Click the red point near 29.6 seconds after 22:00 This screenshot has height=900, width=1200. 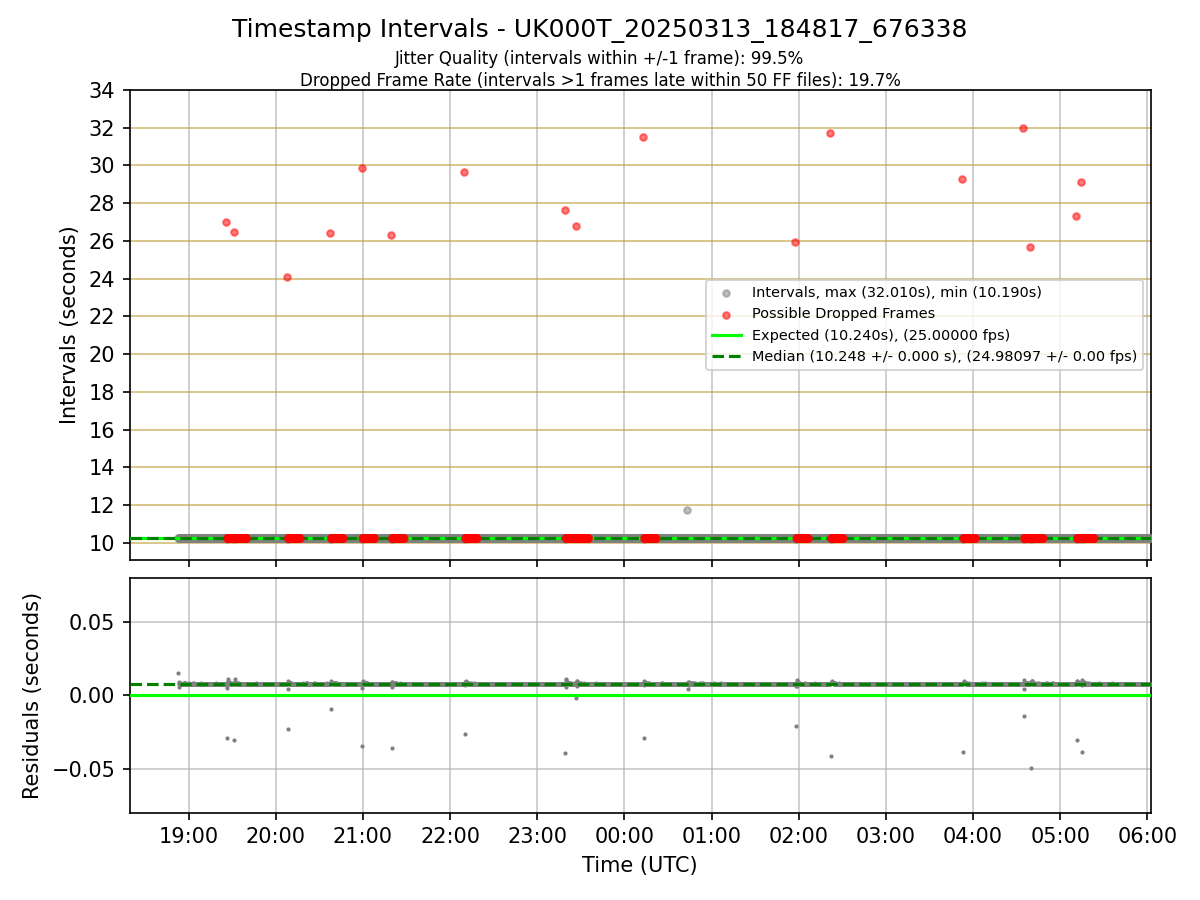[x=464, y=172]
